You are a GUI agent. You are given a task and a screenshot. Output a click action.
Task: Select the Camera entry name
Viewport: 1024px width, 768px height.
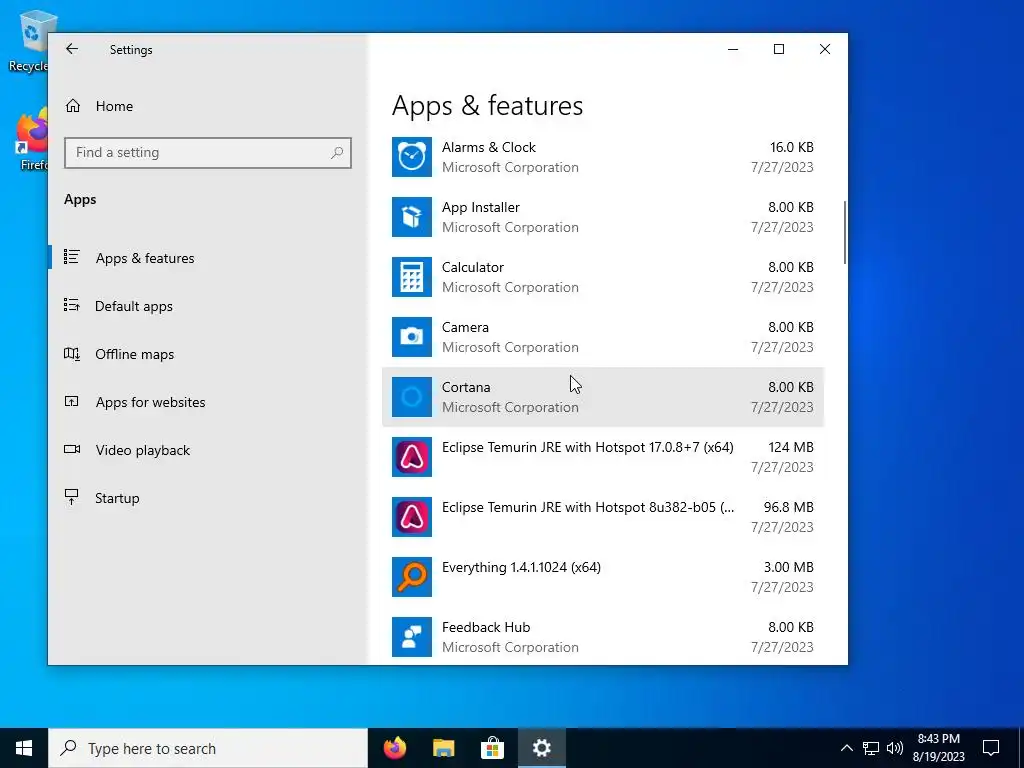coord(465,327)
